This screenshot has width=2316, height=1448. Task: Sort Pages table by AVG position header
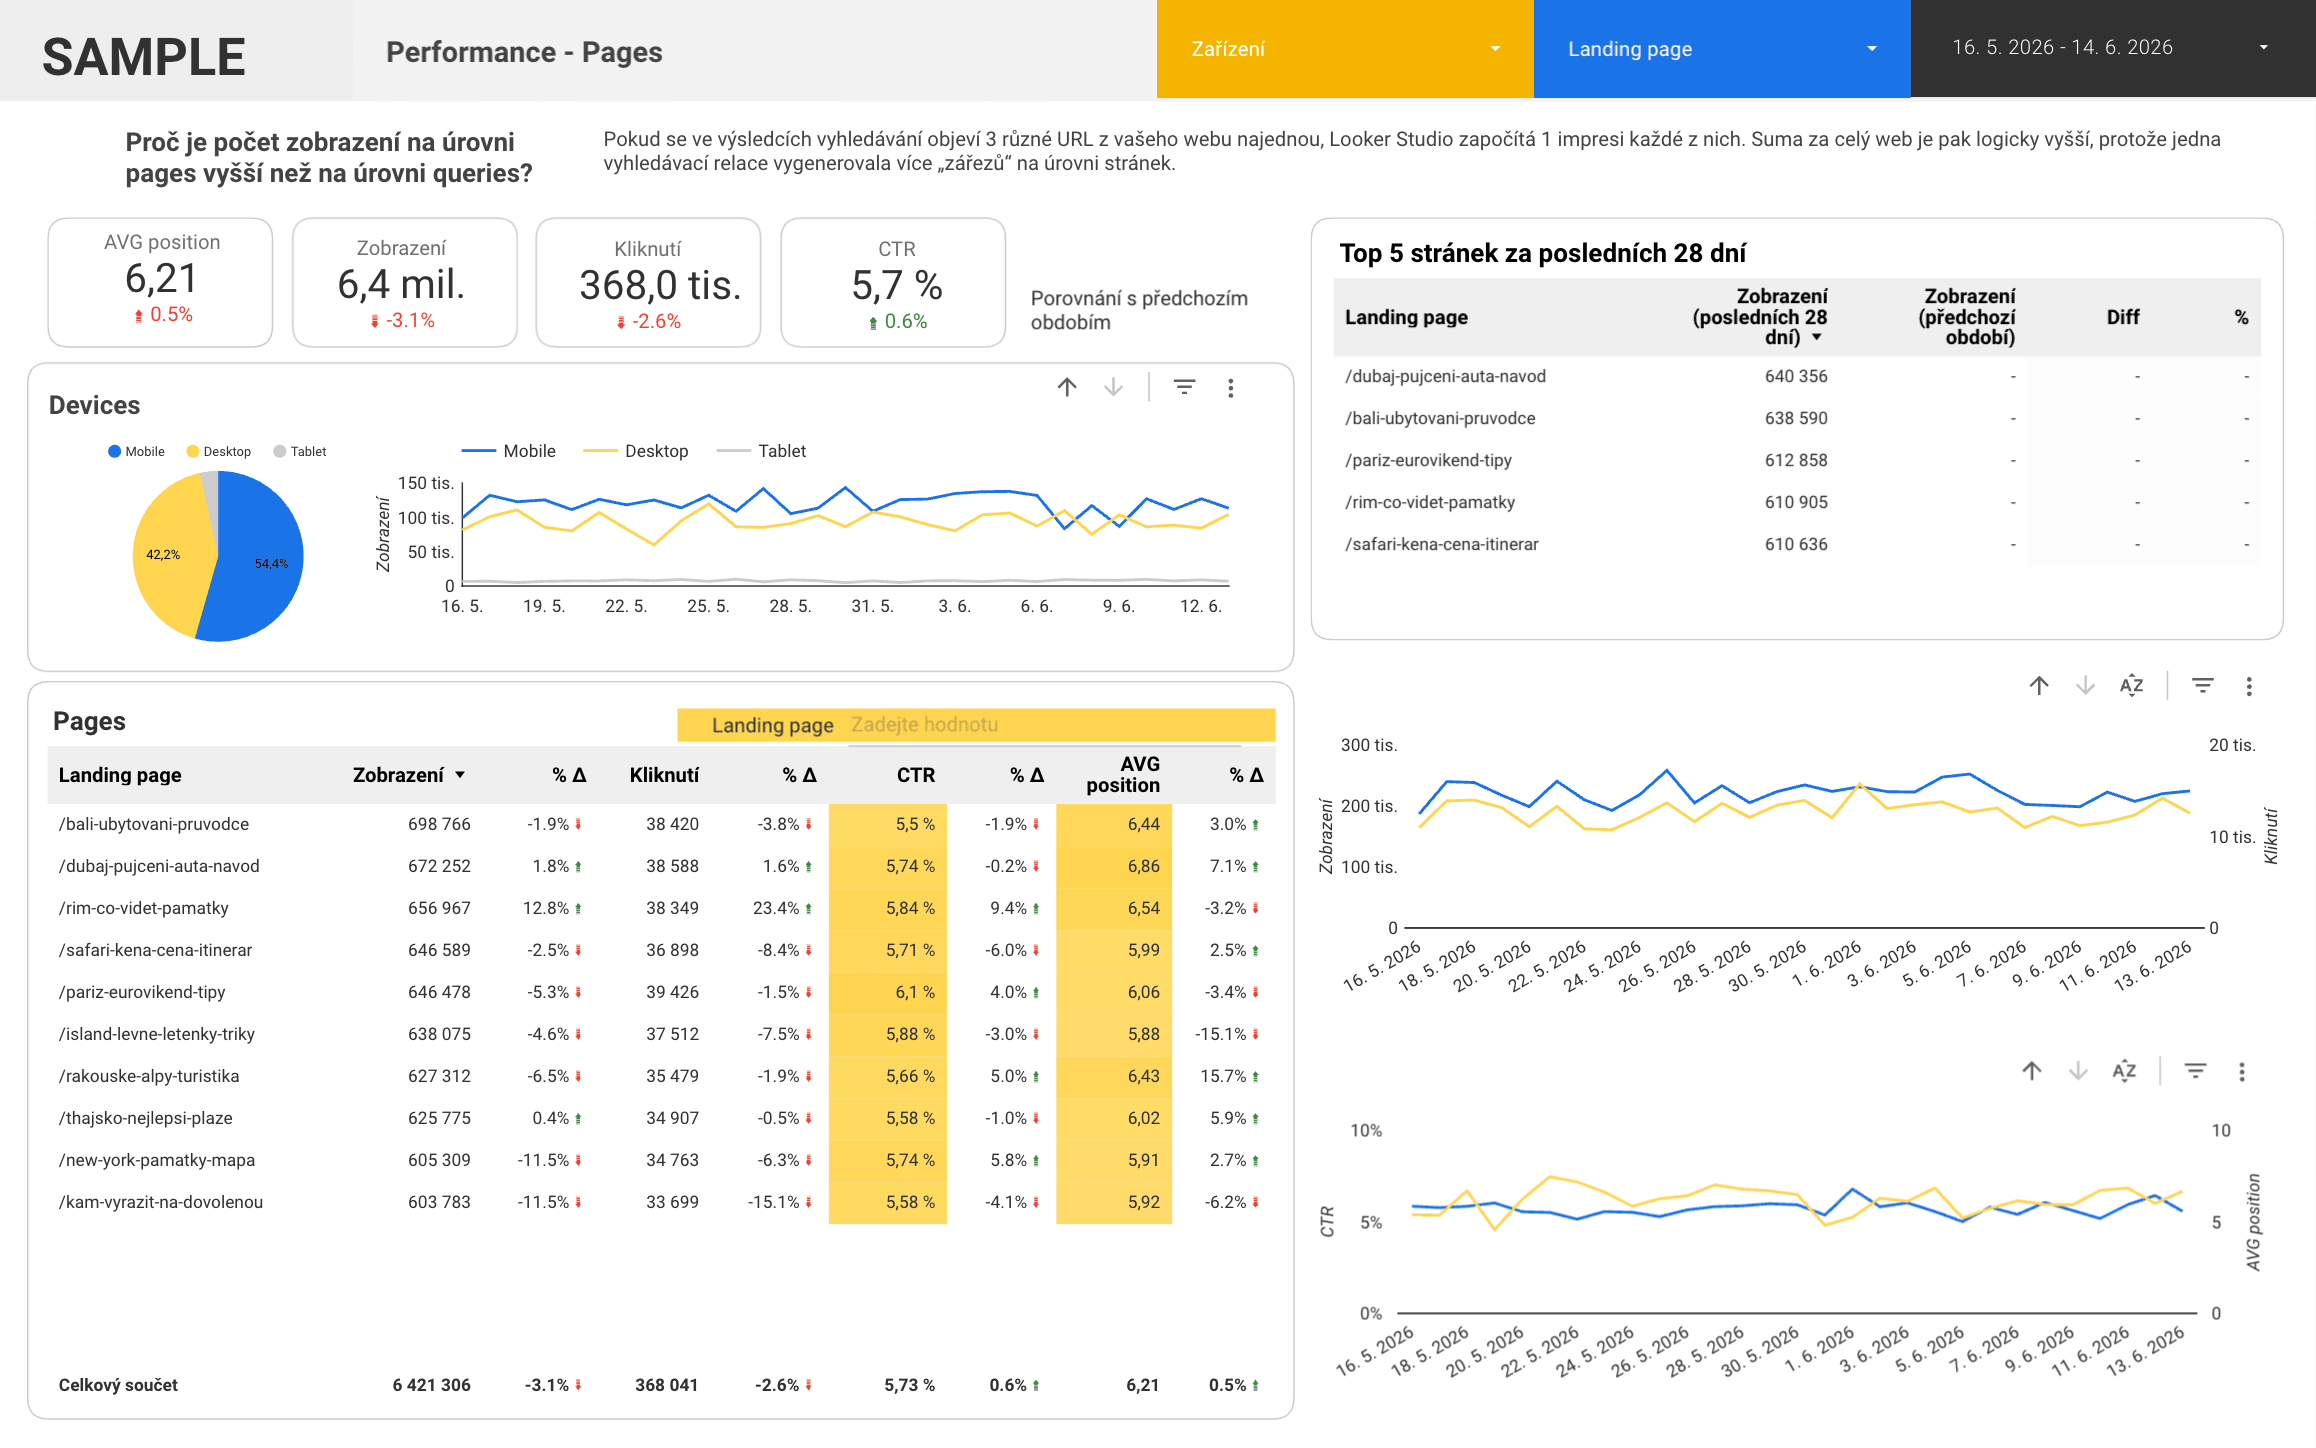point(1123,774)
